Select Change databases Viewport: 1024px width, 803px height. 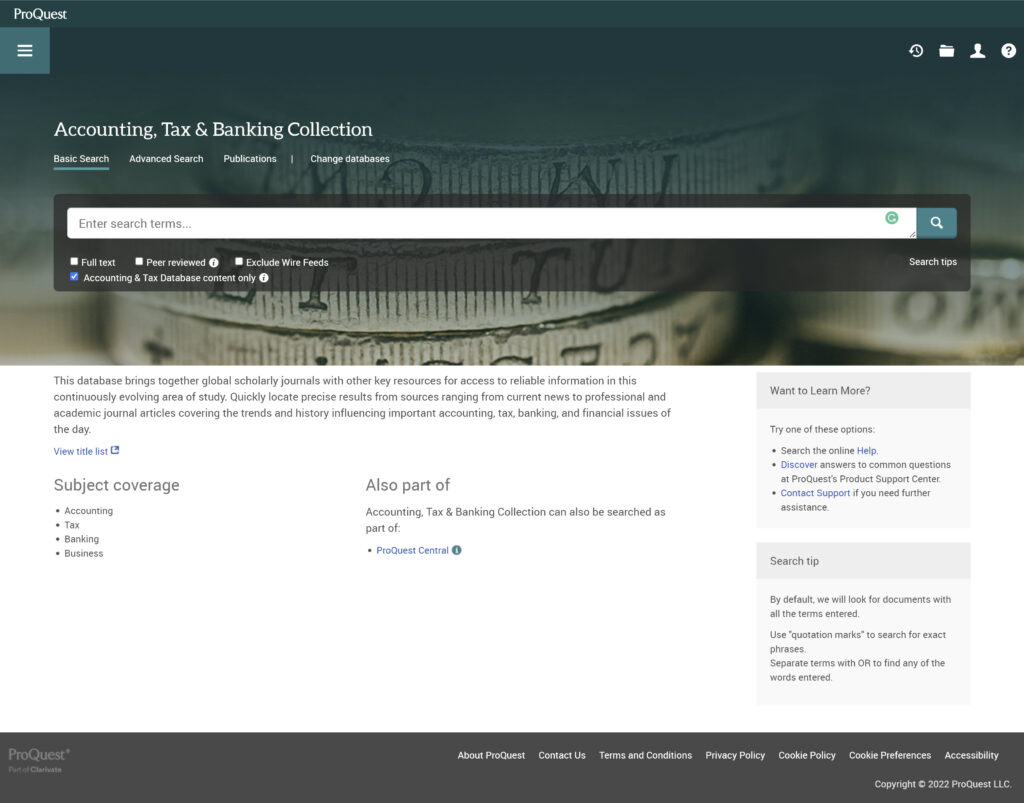tap(349, 159)
